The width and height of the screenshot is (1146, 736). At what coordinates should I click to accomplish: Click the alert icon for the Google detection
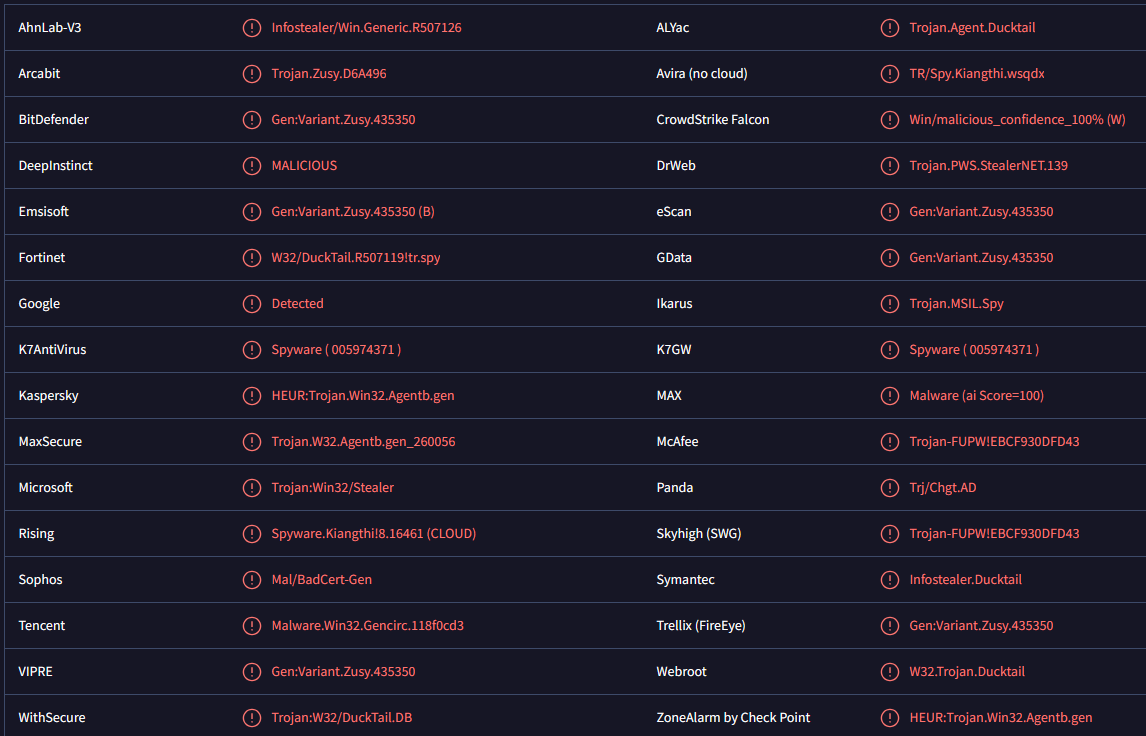click(252, 304)
